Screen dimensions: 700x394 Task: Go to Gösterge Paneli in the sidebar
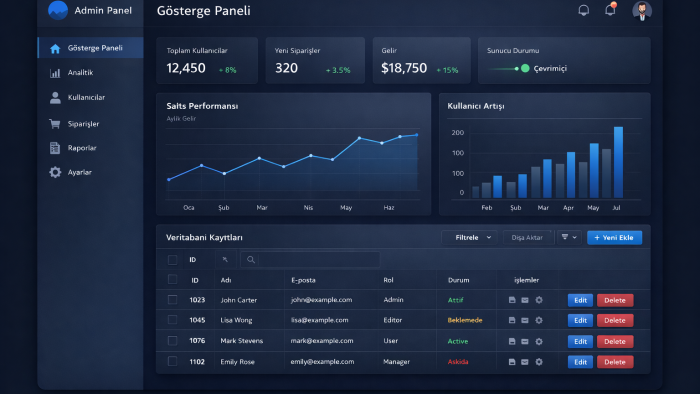tap(91, 48)
